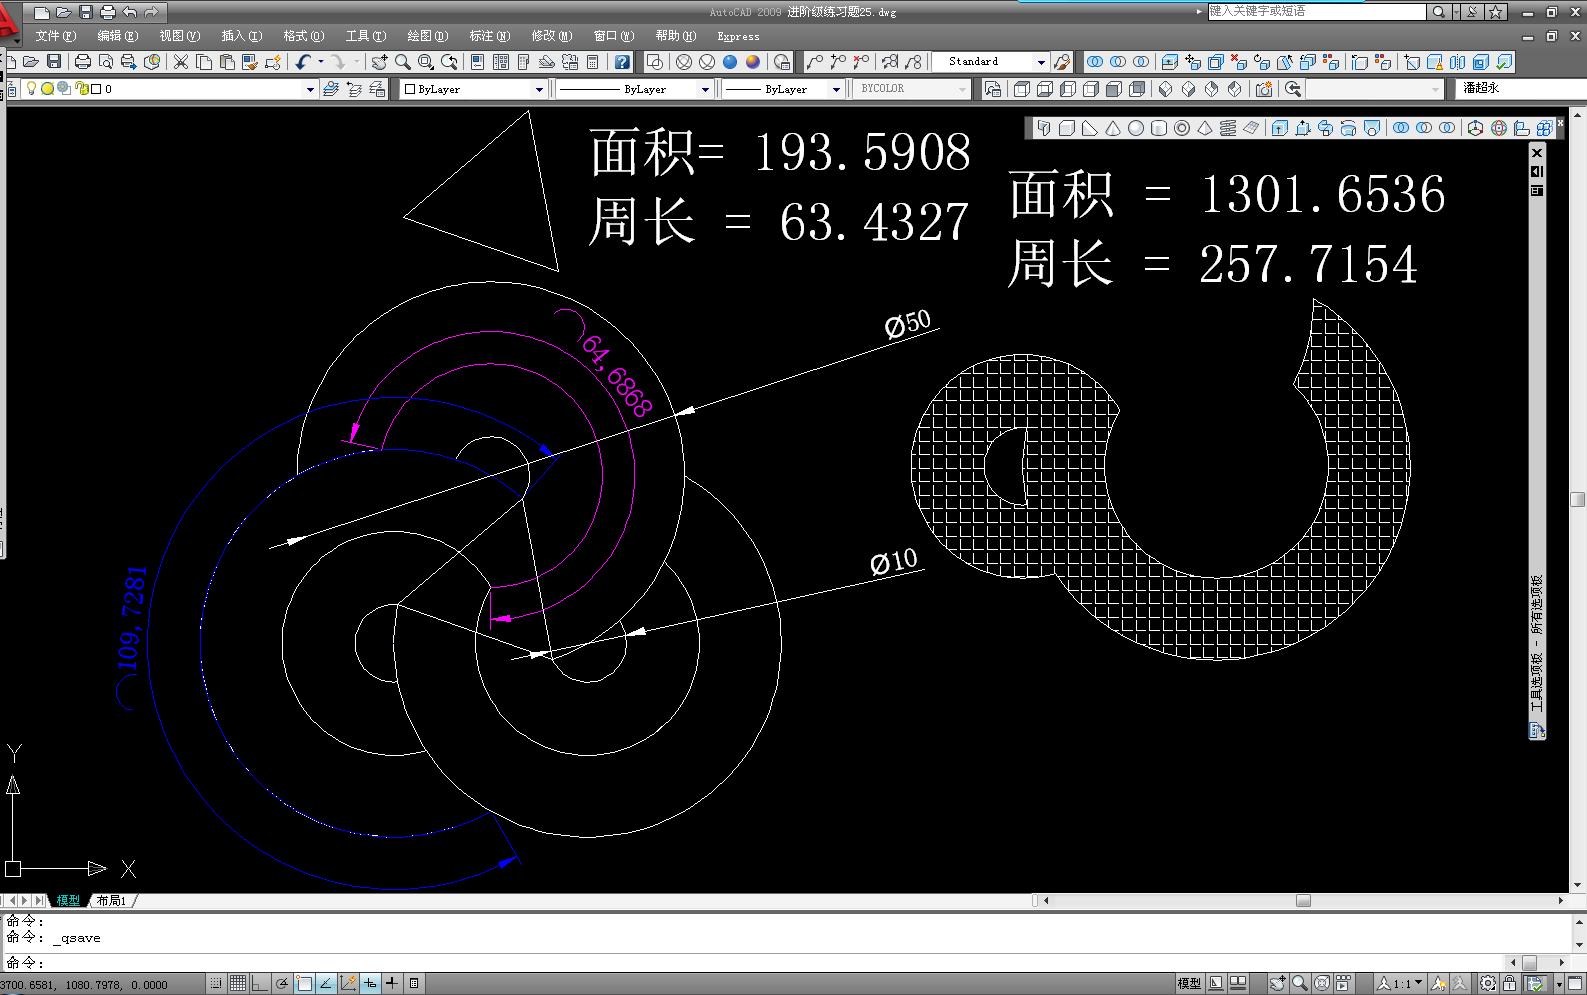Open the 格式(O) menu
This screenshot has width=1587, height=995.
coord(303,36)
